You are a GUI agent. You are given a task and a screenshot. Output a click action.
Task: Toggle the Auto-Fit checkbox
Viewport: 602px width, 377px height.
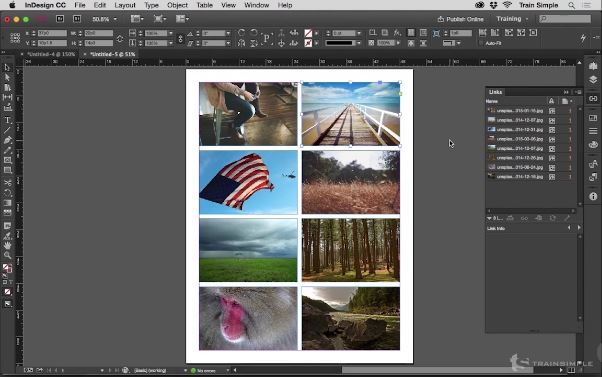(481, 43)
